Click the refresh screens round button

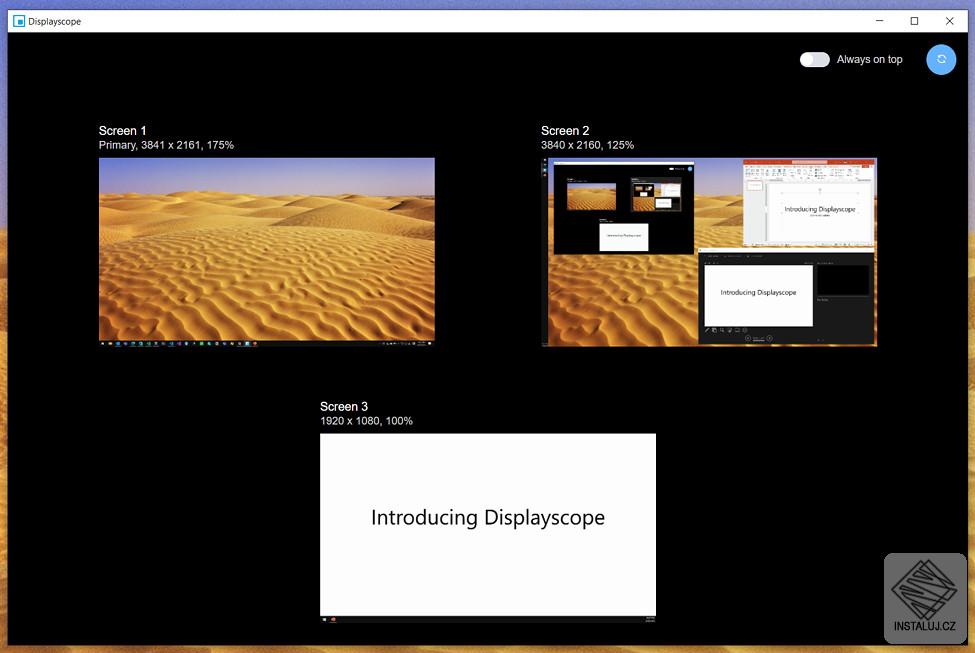point(940,60)
